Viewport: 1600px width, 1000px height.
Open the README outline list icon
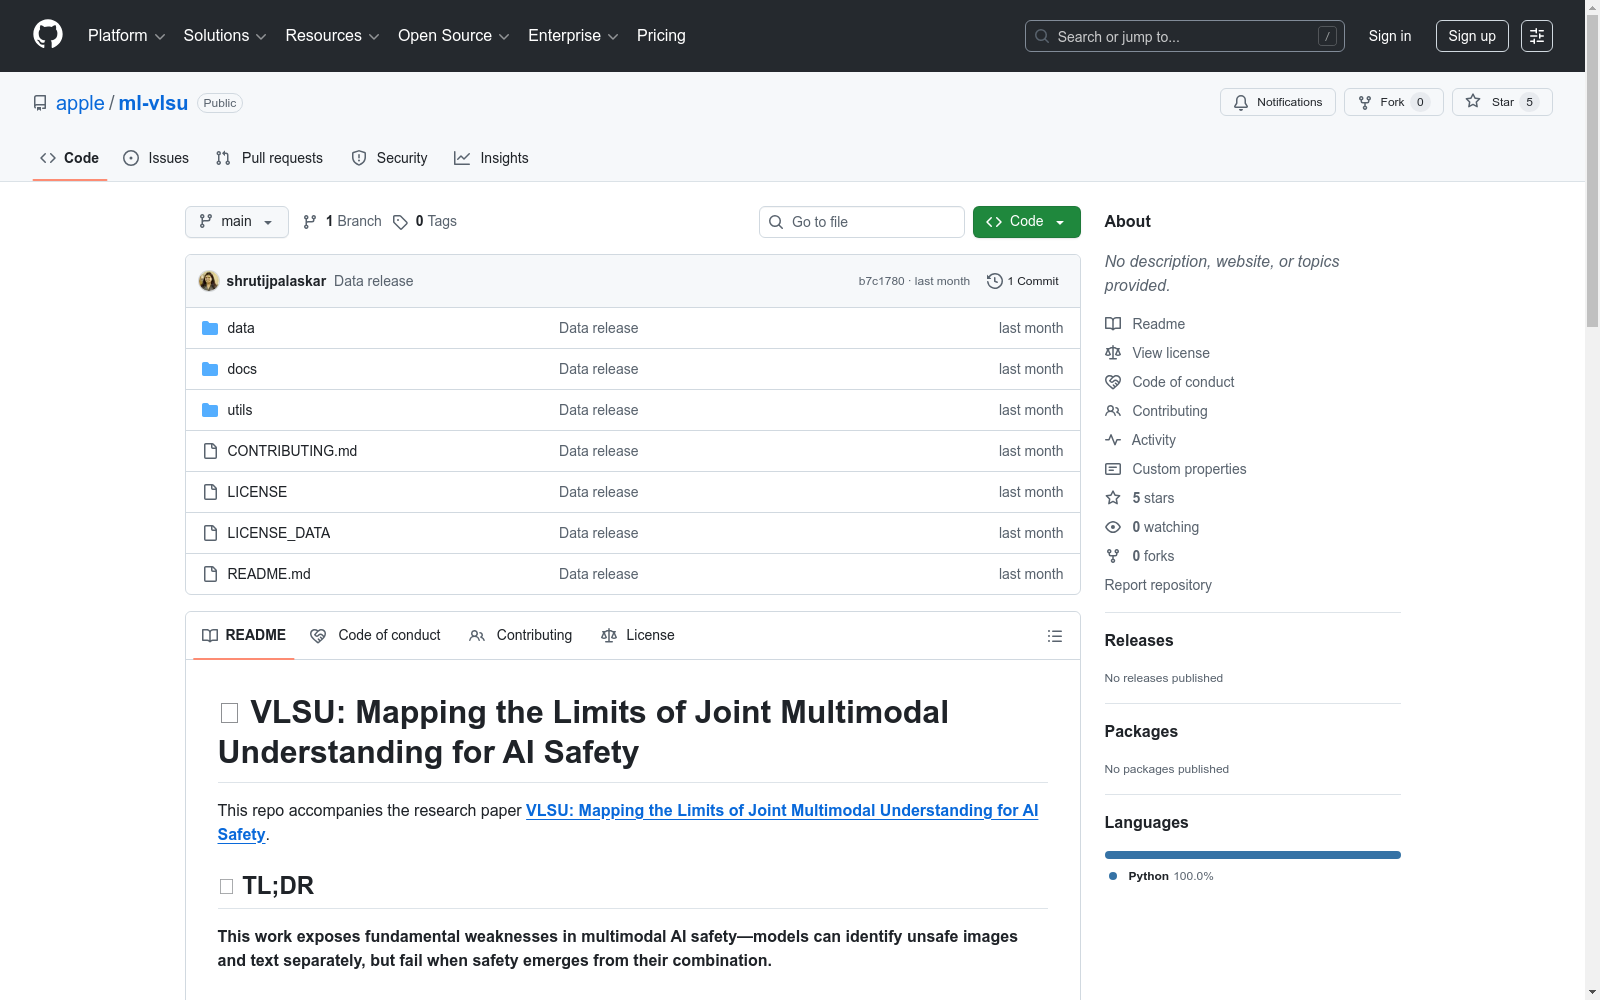tap(1054, 636)
